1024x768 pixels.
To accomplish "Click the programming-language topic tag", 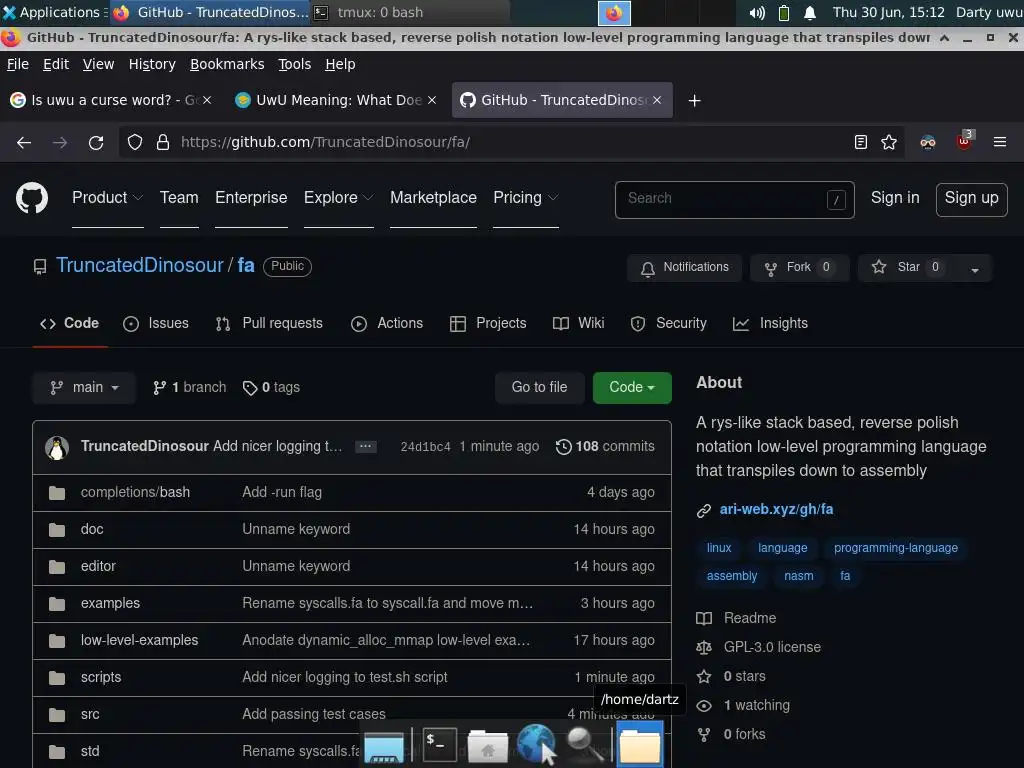I will pos(895,549).
